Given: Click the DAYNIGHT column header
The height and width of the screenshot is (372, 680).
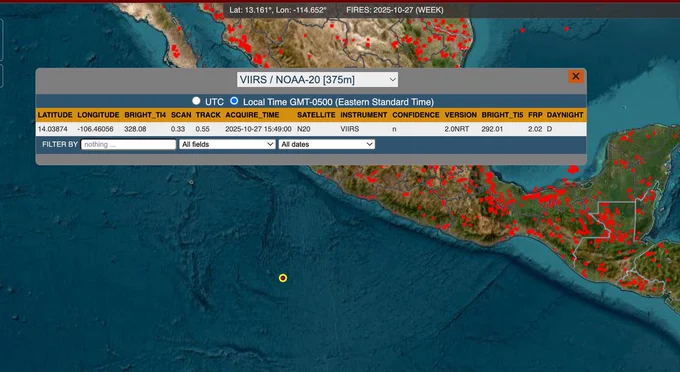Looking at the screenshot, I should click(x=565, y=115).
